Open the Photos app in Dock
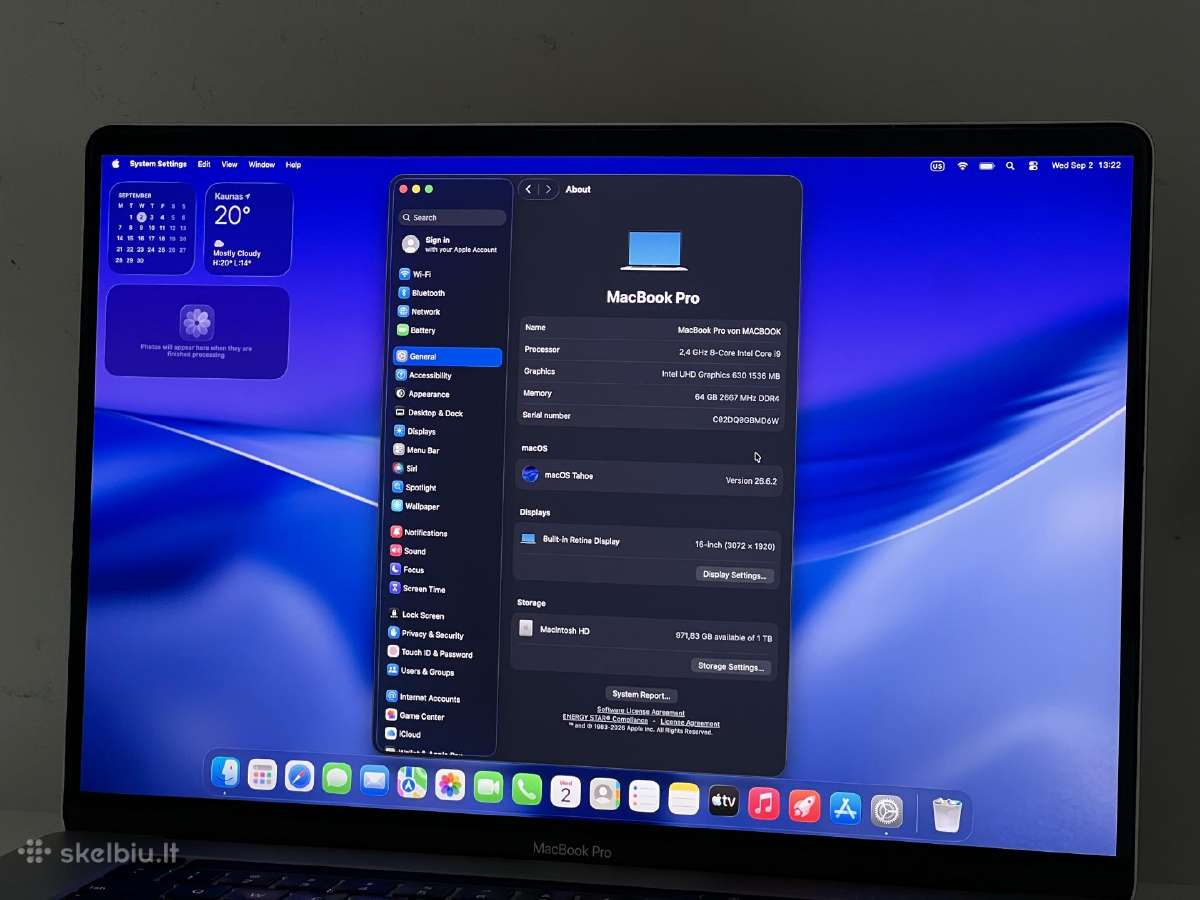 [450, 784]
